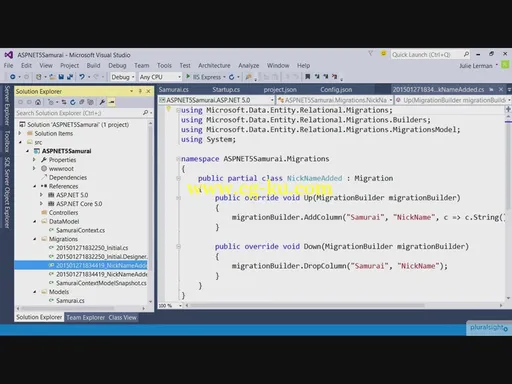This screenshot has height=384, width=512.
Task: Refresh Solution Explorer with the circular arrow
Action: pos(73,102)
